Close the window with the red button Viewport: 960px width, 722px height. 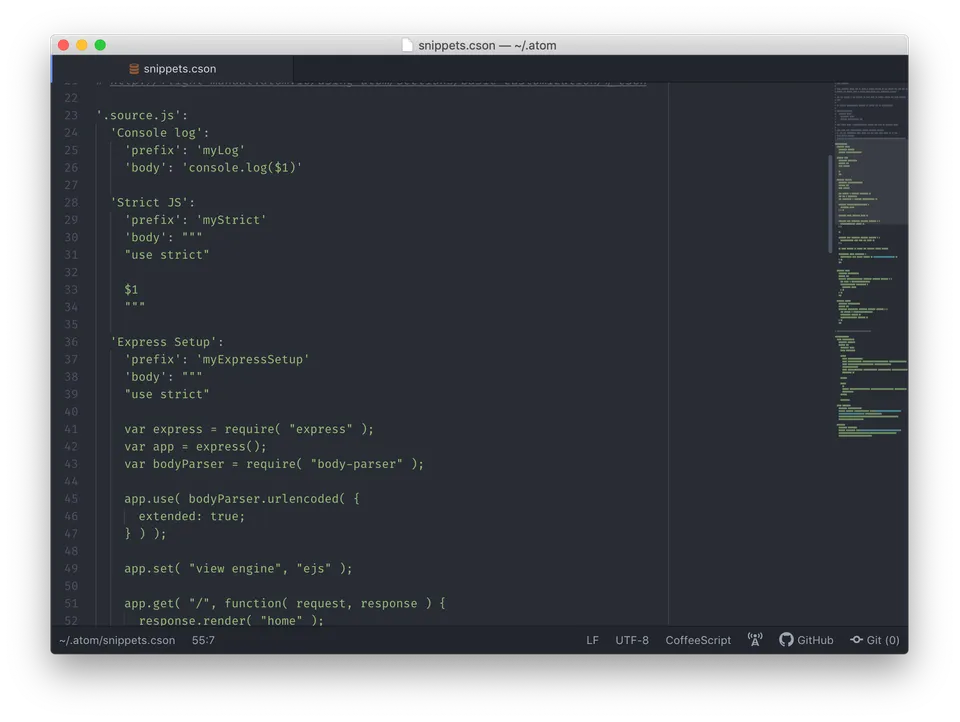pos(64,45)
